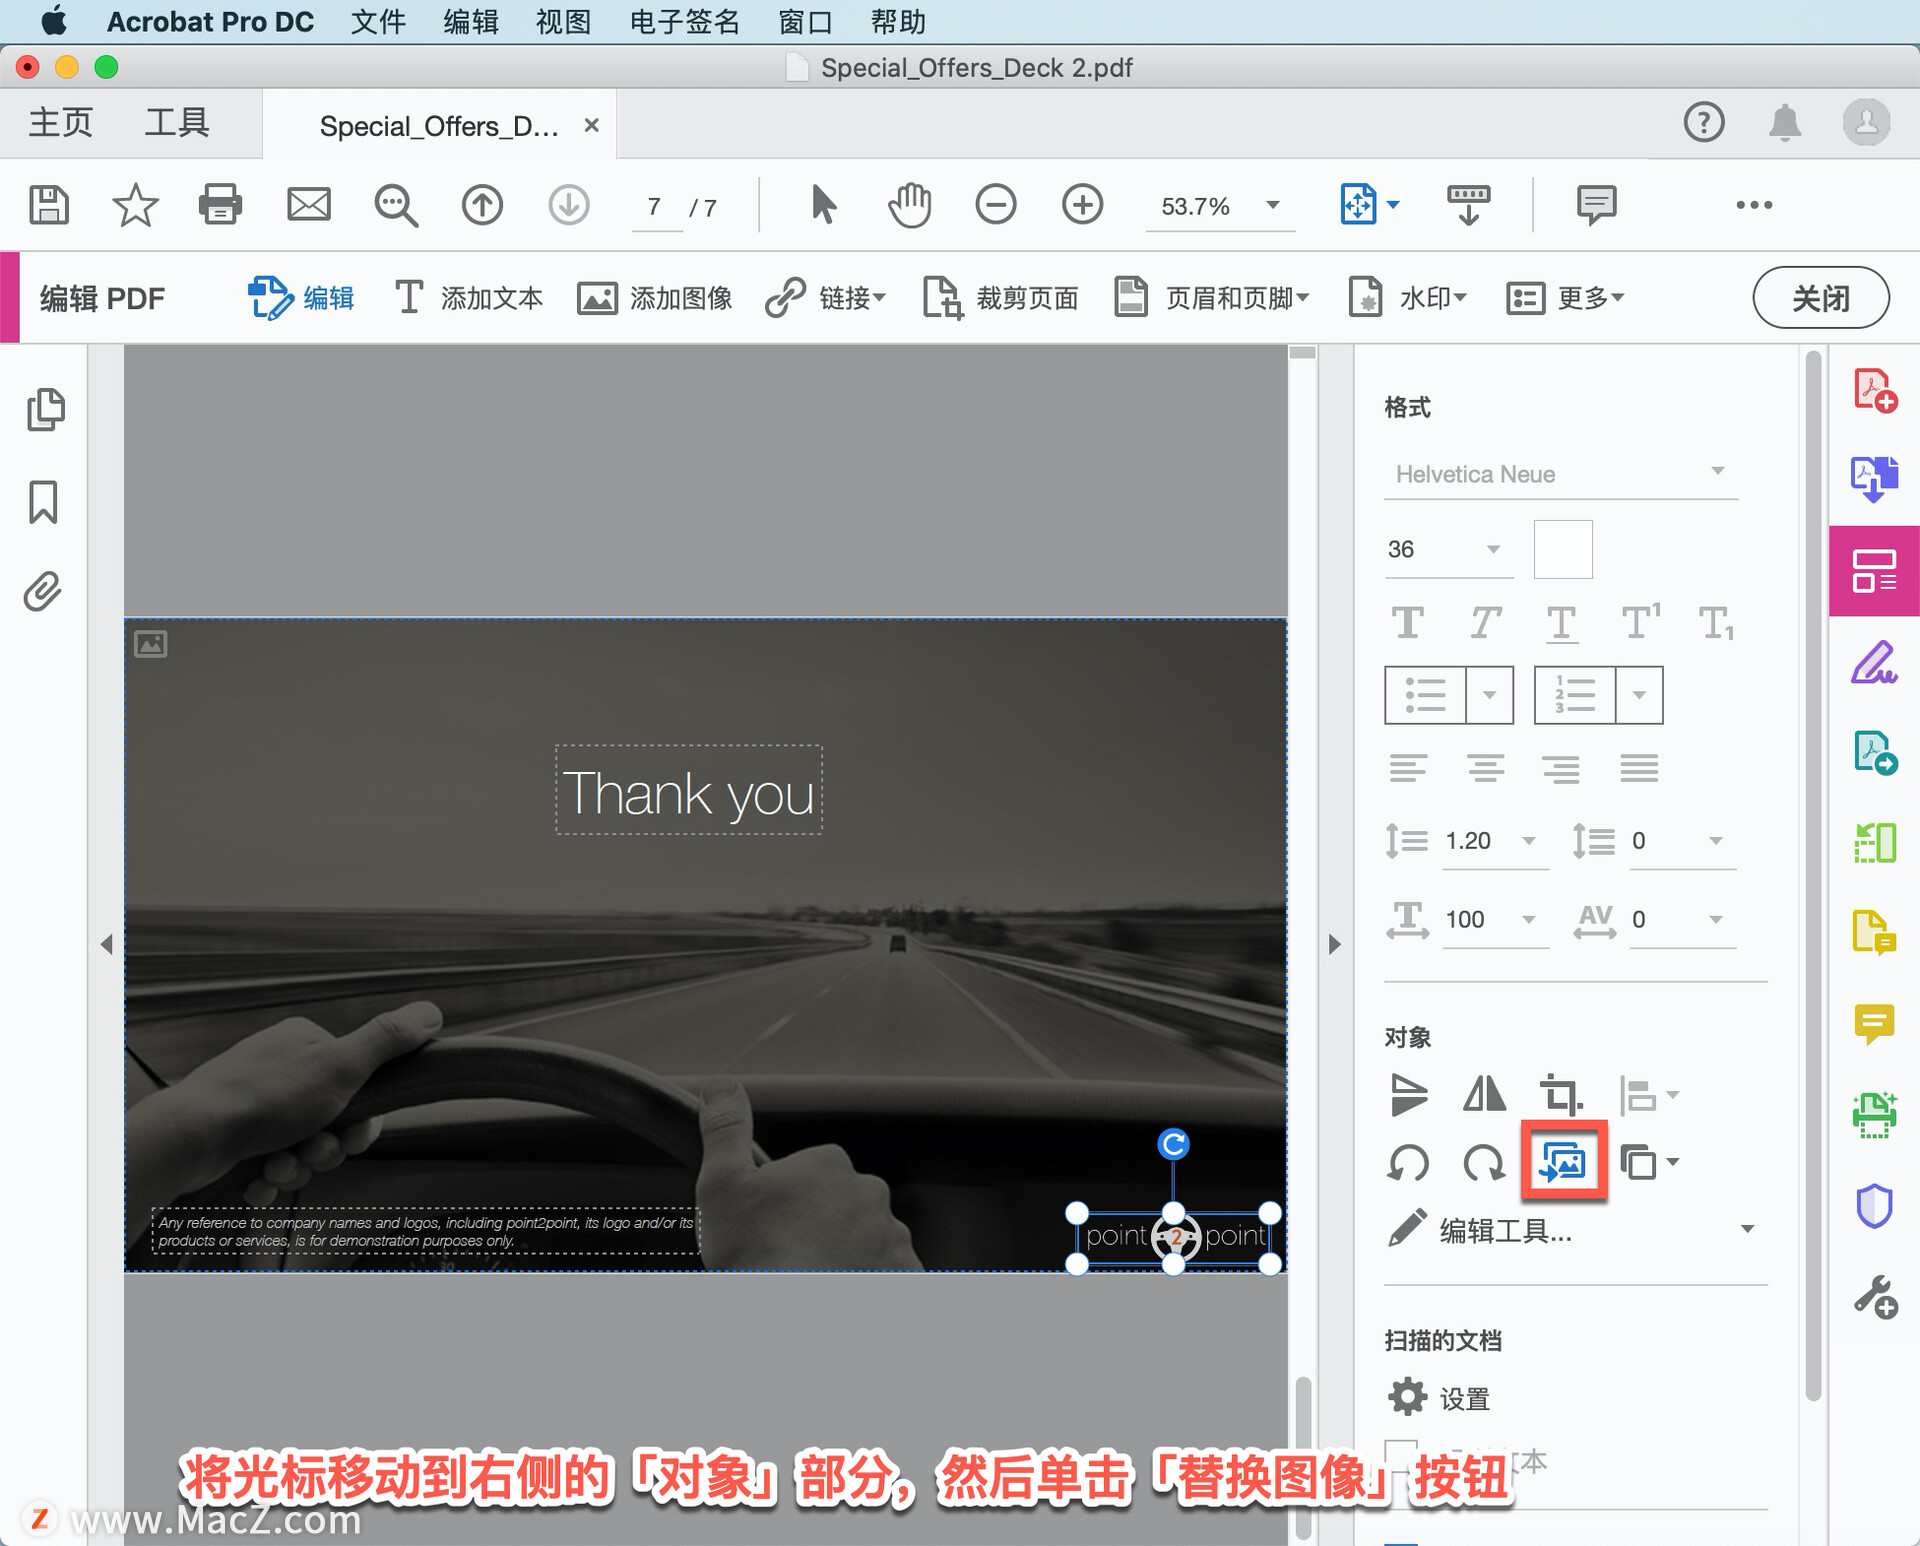The width and height of the screenshot is (1920, 1546).
Task: Open the 视图 menu
Action: tap(563, 21)
